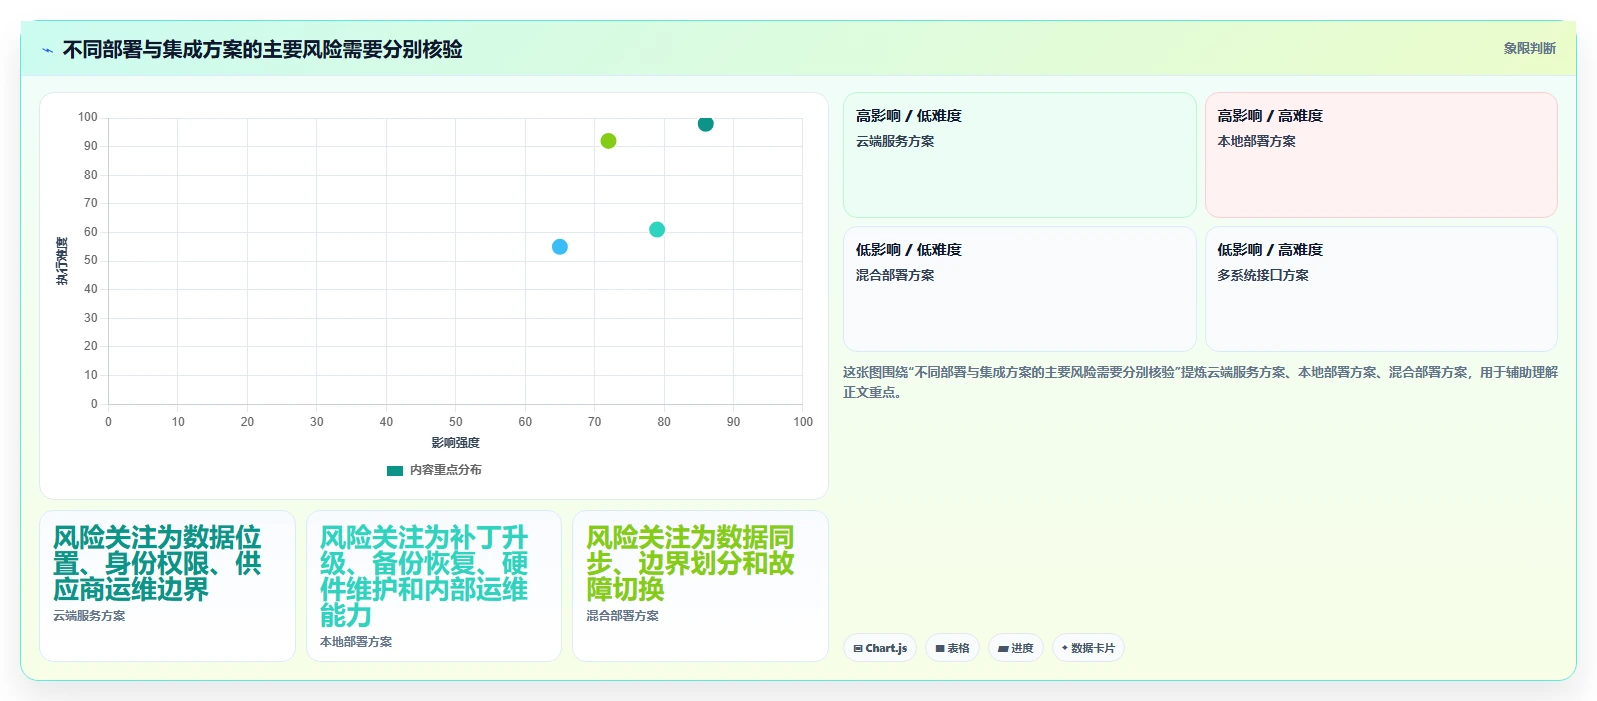Open the 云端服务方案 risk card
The height and width of the screenshot is (701, 1597).
(x=167, y=586)
